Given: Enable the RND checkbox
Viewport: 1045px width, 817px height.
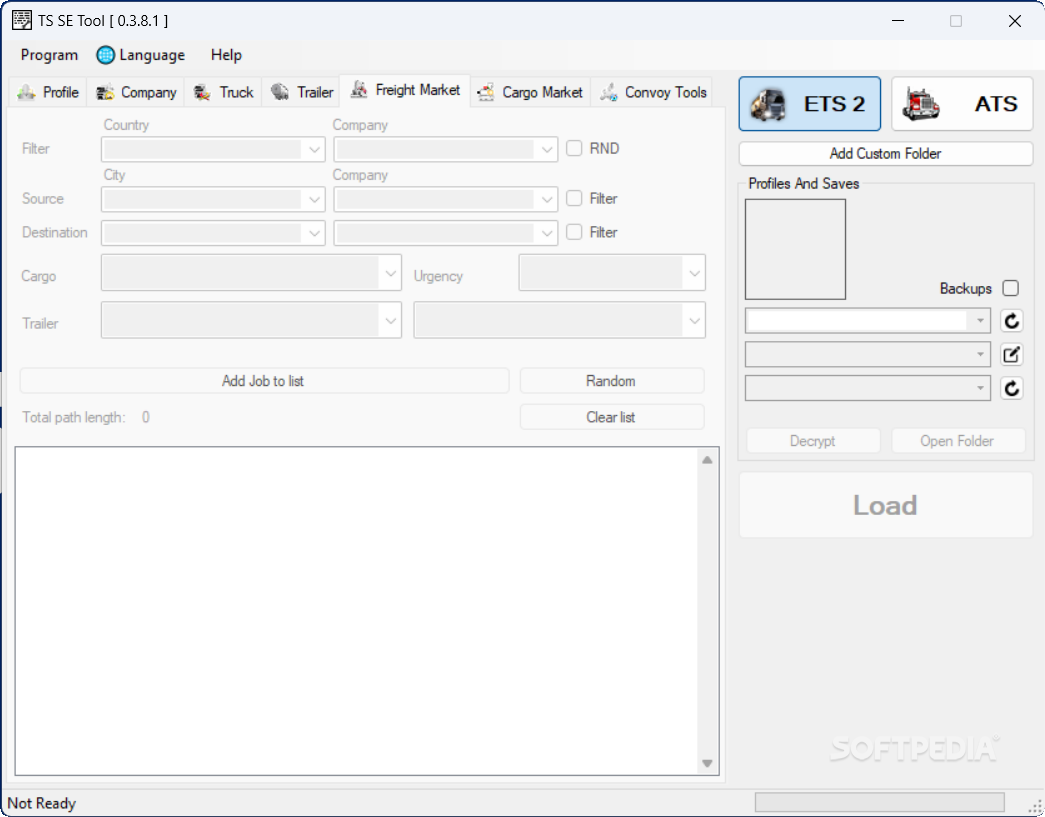Looking at the screenshot, I should [x=574, y=148].
